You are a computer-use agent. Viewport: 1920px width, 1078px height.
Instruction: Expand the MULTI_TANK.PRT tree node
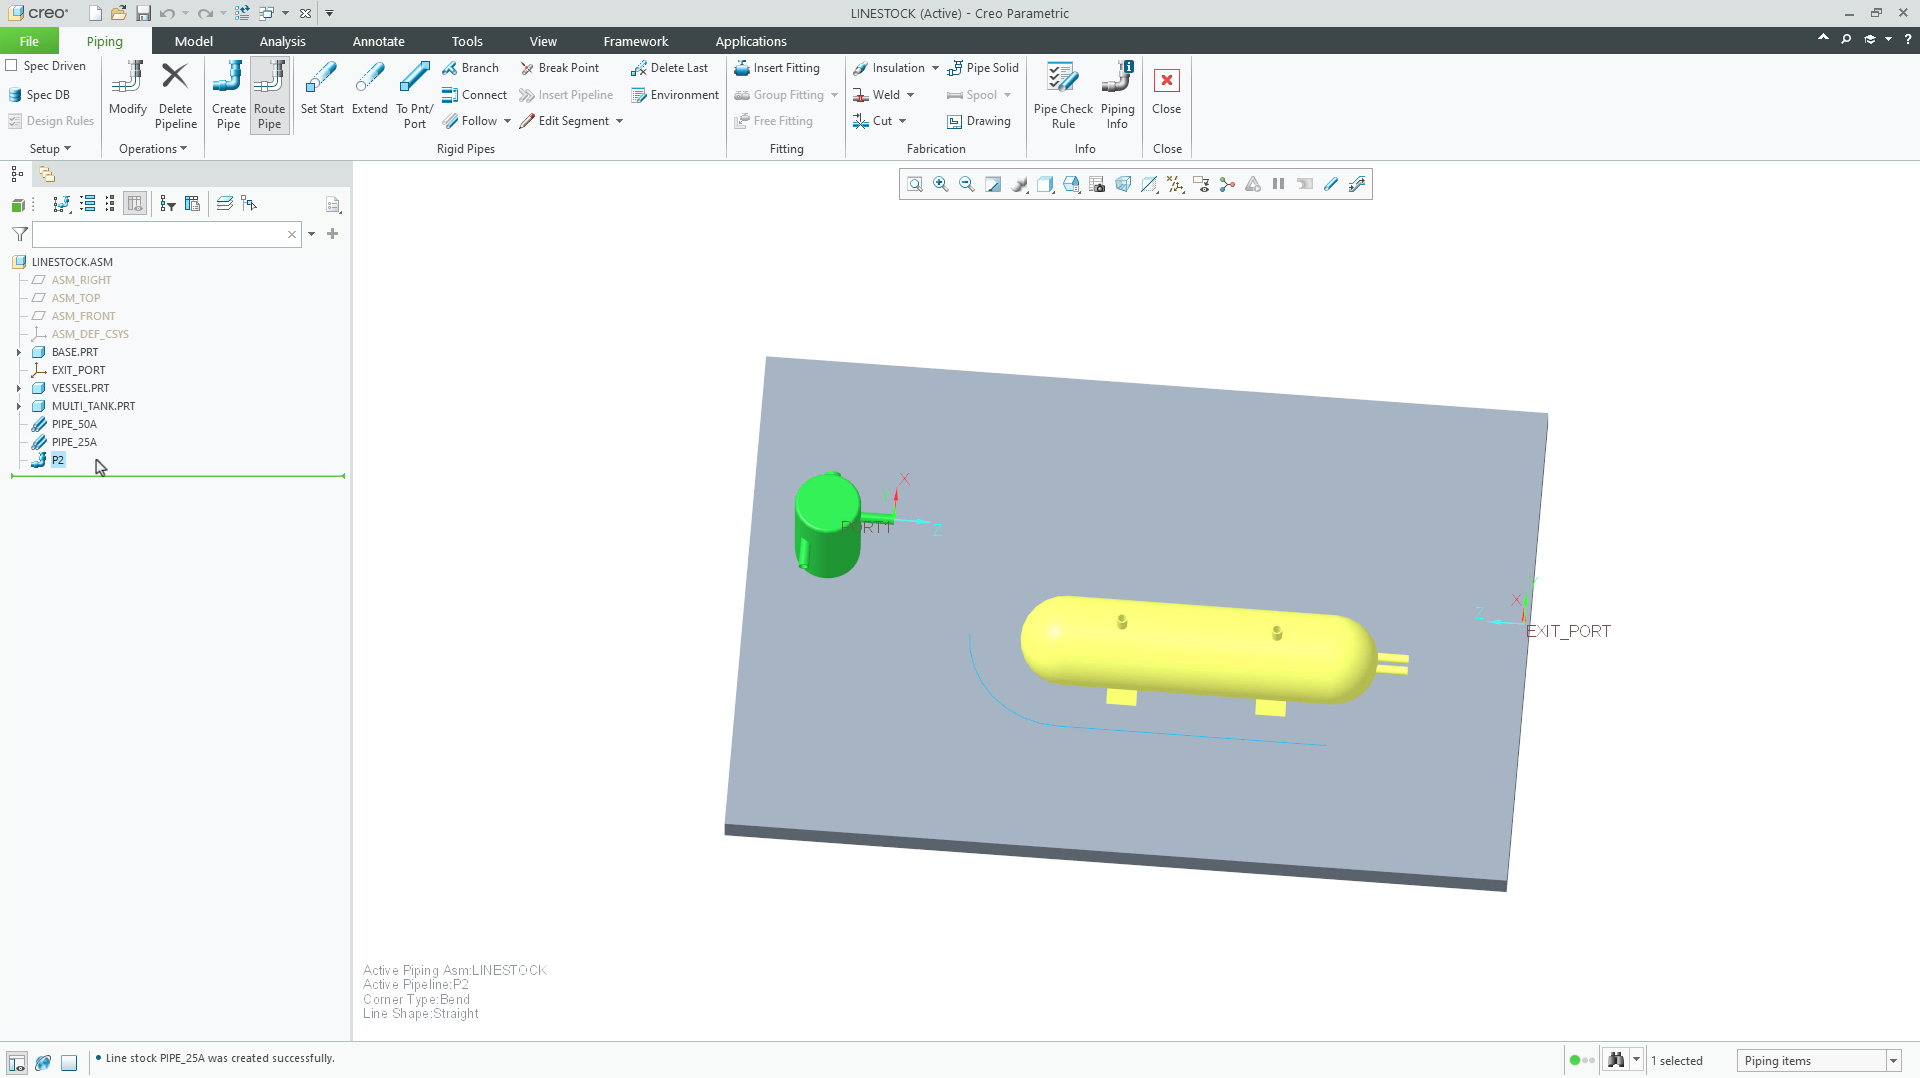coord(19,406)
